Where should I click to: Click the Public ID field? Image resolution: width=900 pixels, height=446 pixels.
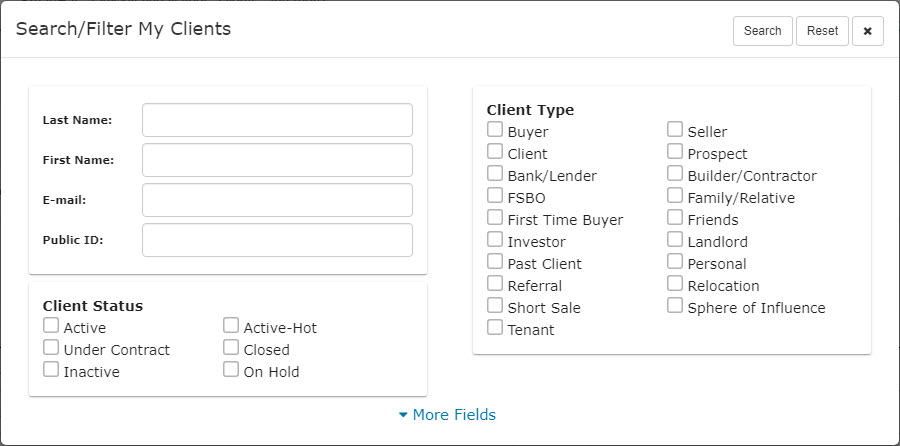(x=277, y=240)
